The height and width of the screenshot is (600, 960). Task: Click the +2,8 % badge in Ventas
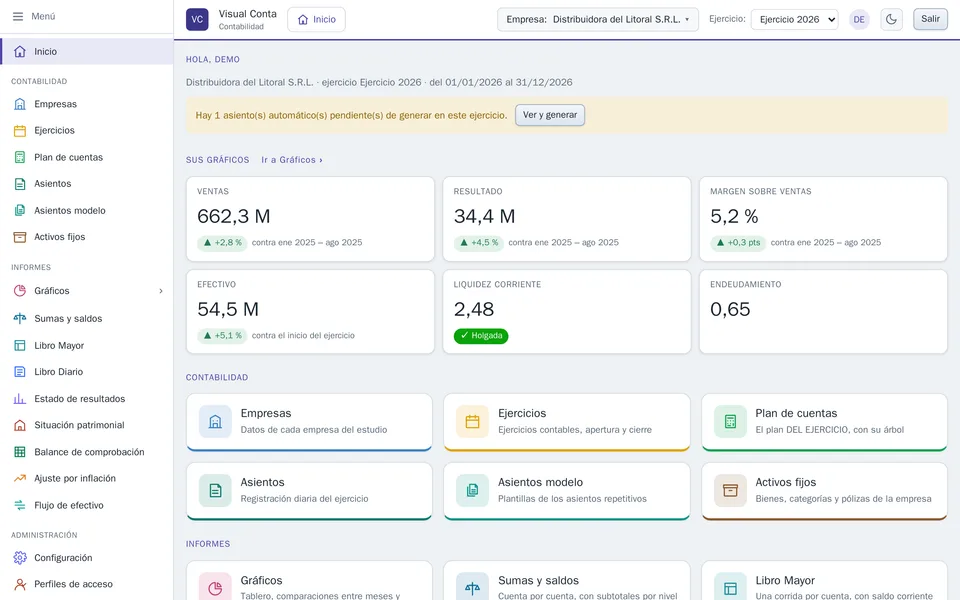pos(222,242)
